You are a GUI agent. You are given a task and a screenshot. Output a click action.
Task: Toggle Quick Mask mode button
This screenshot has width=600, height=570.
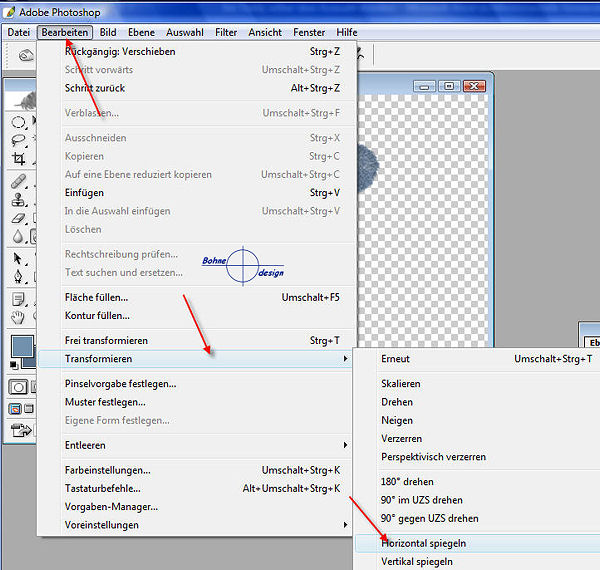(x=18, y=387)
